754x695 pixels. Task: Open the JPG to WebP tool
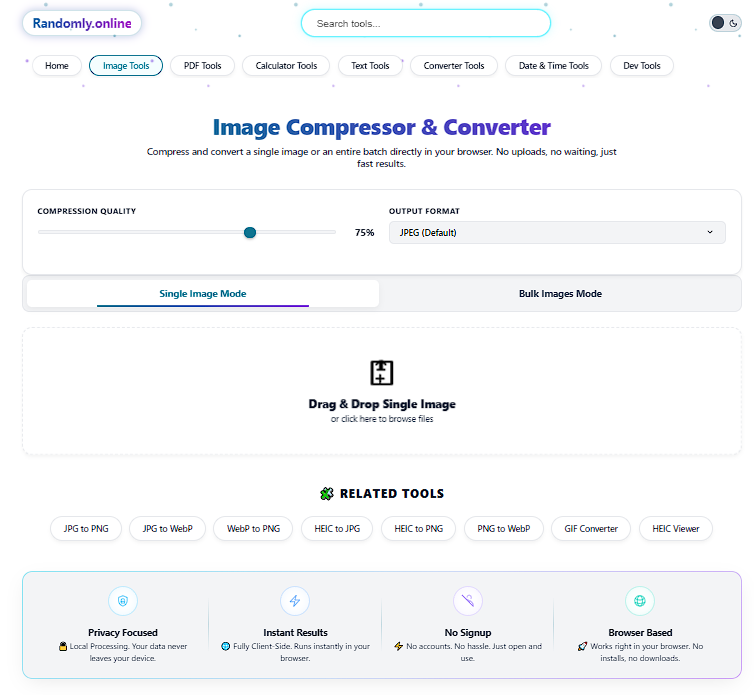167,529
